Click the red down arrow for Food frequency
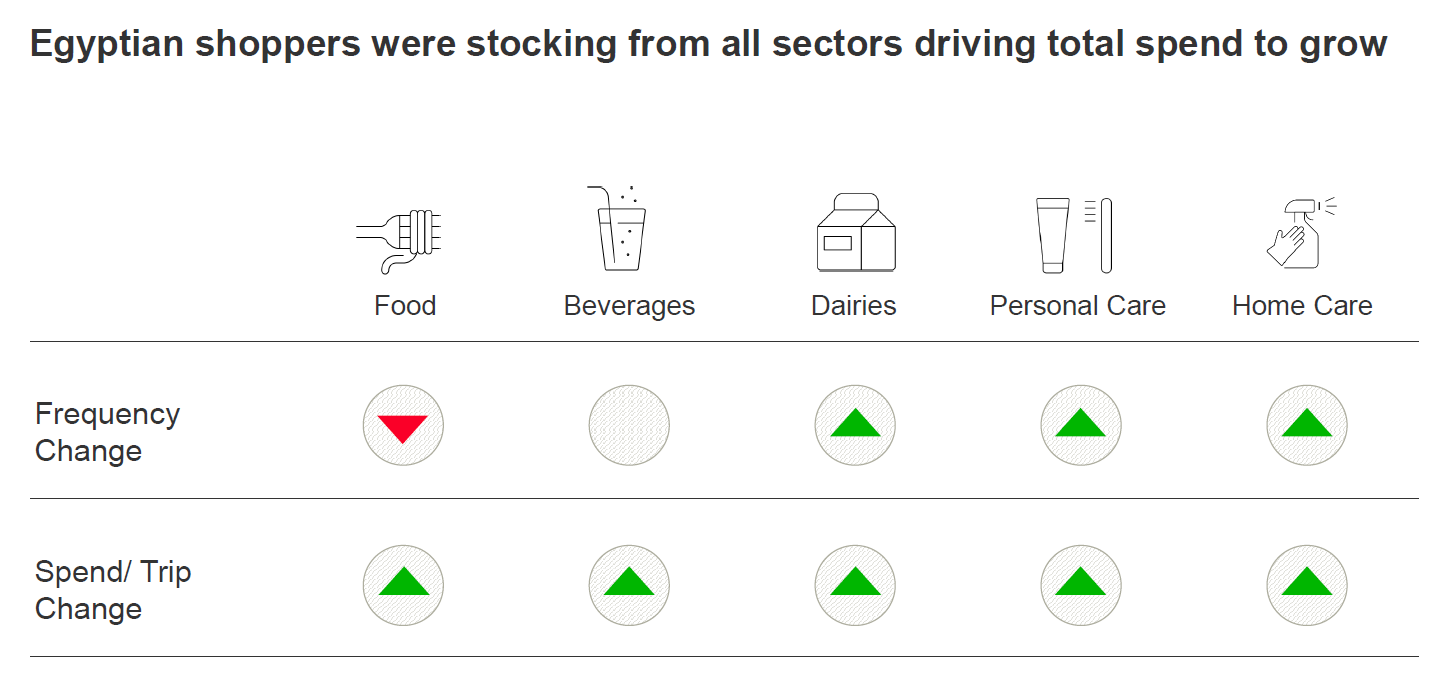Viewport: 1439px width, 682px height. 403,427
